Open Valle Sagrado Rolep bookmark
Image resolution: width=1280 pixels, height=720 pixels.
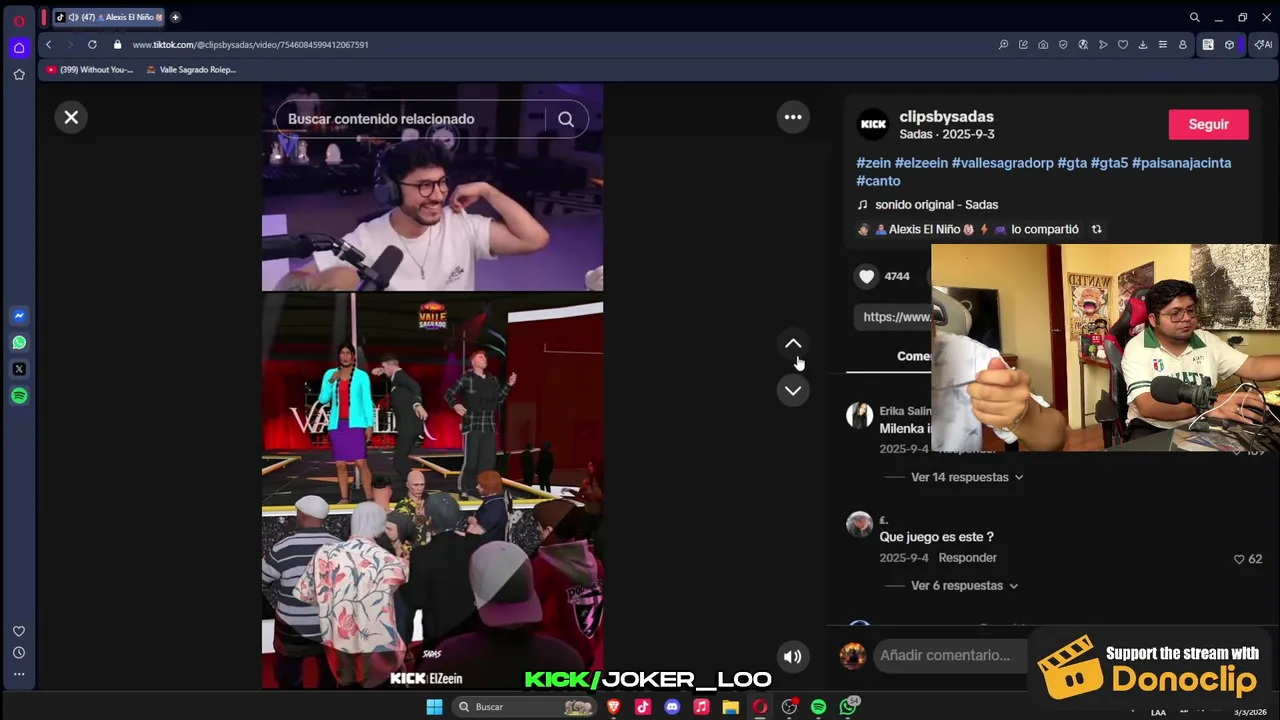tap(191, 70)
